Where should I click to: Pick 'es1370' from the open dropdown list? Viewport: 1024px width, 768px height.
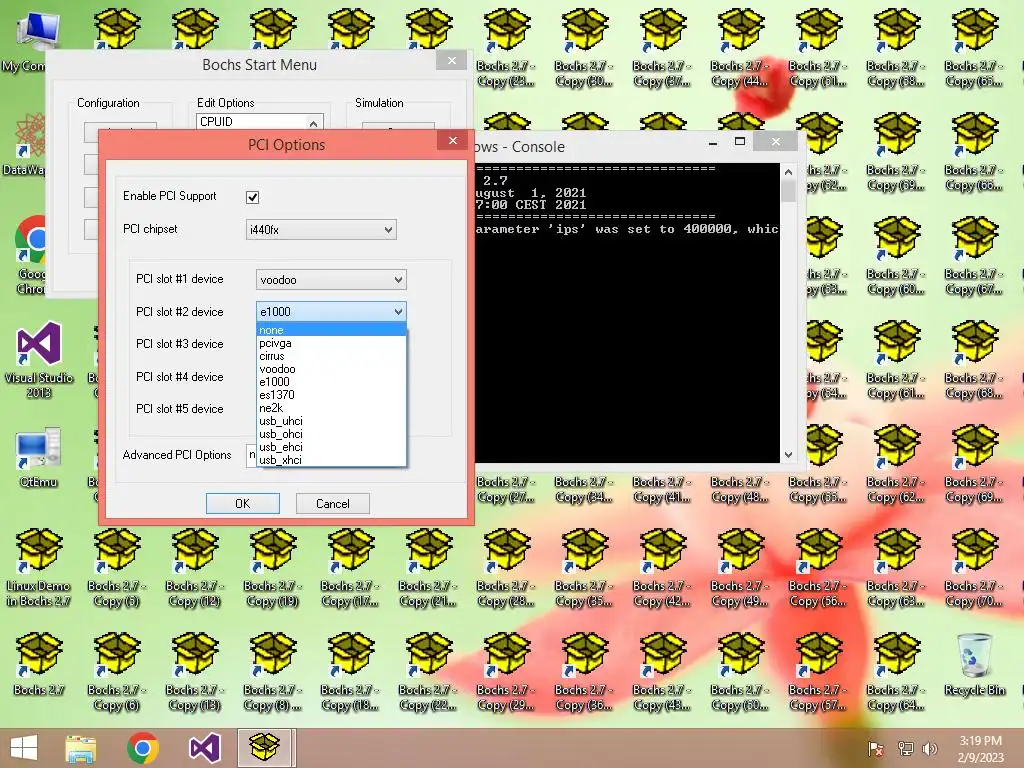click(x=331, y=394)
